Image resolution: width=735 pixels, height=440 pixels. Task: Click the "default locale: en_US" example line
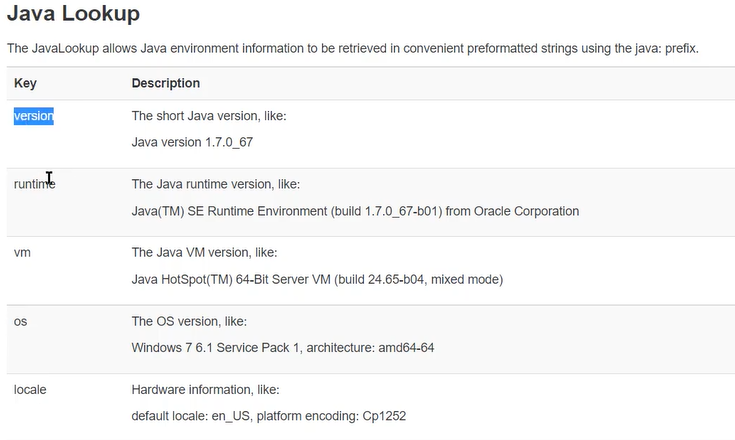[x=269, y=415]
